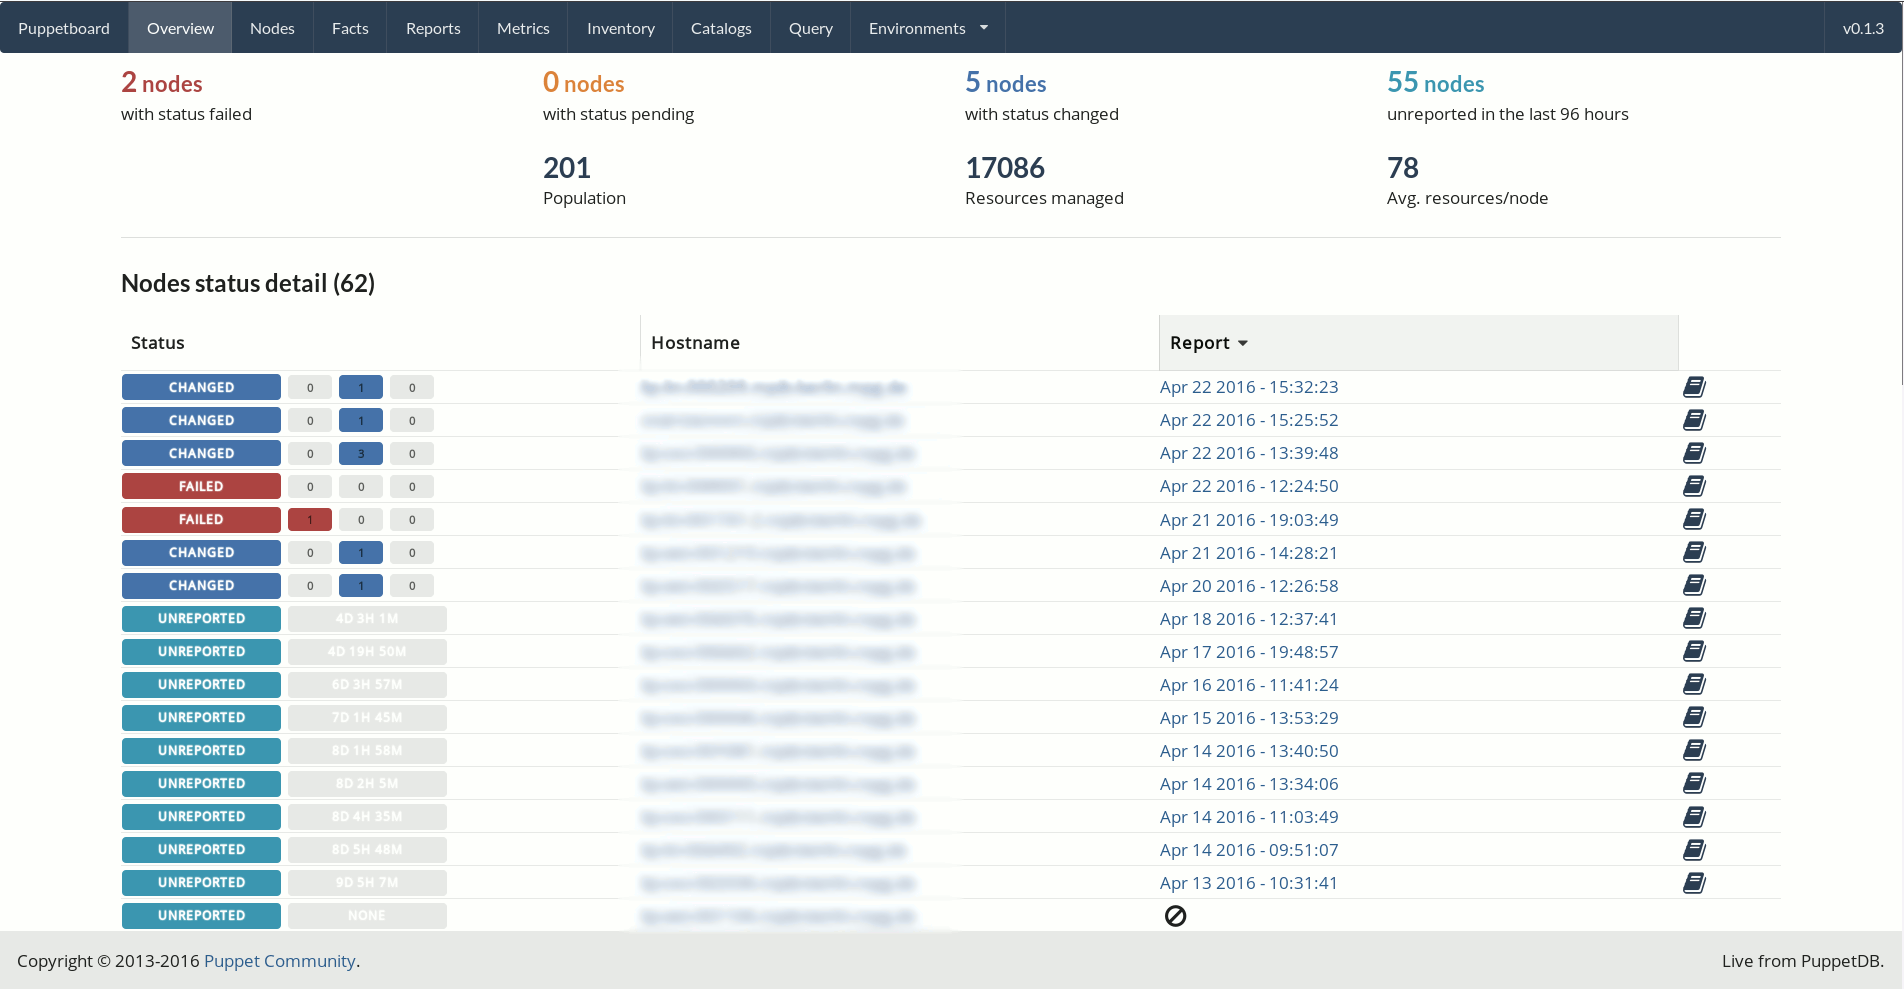
Task: Click the report icon next to Apr 18 12:37:41
Action: 1694,618
